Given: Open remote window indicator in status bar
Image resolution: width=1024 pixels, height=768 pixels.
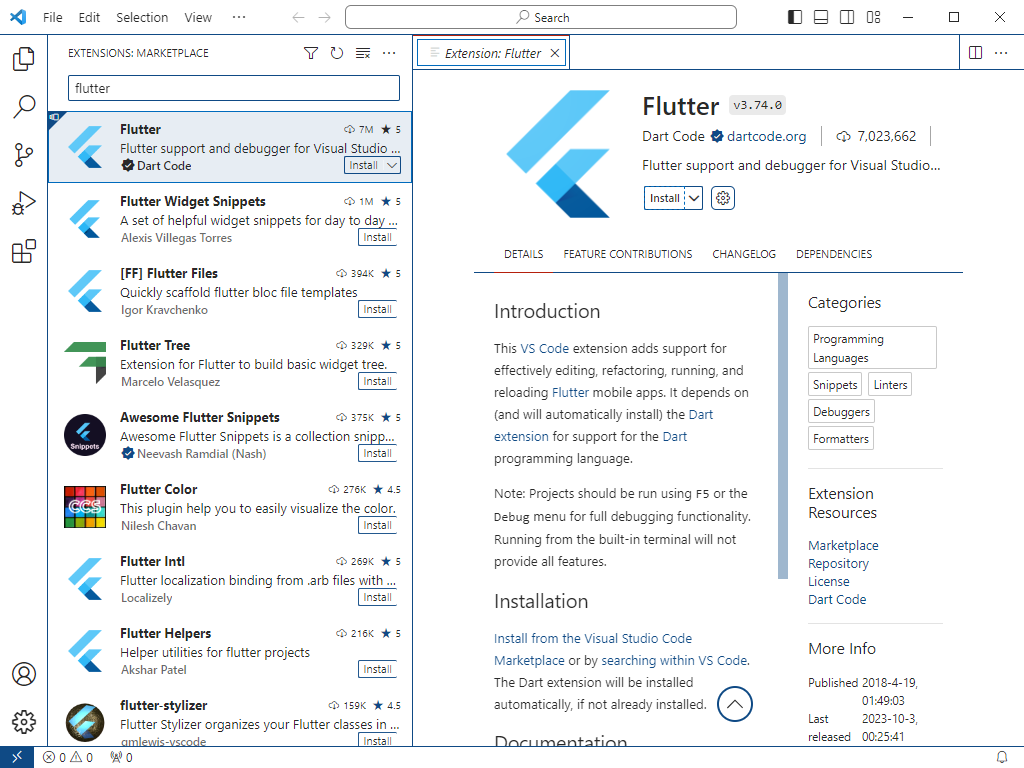Looking at the screenshot, I should coord(17,757).
